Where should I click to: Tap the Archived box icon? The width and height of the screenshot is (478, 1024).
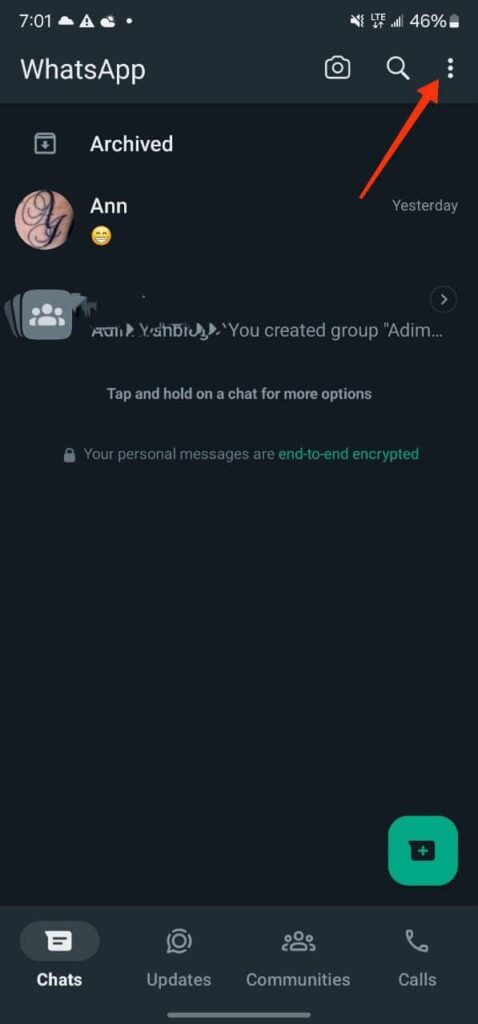pyautogui.click(x=44, y=144)
